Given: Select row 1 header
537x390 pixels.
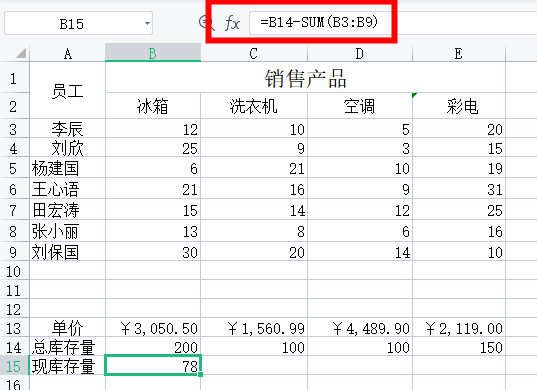Looking at the screenshot, I should tap(14, 78).
